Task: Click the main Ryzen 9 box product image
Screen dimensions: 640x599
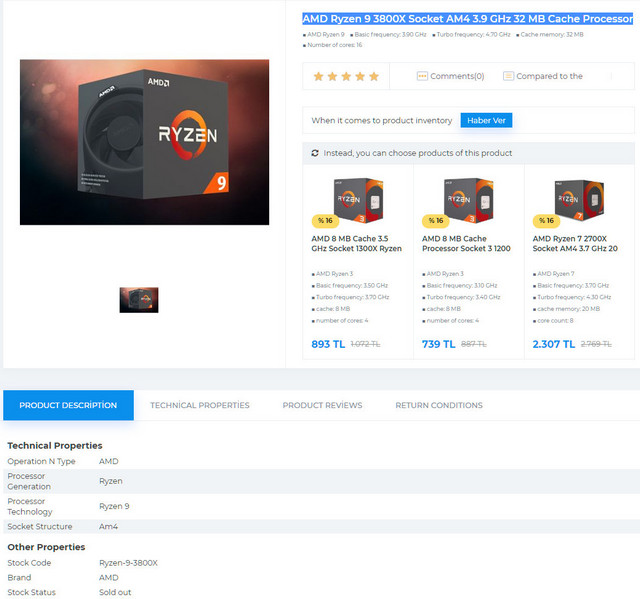Action: point(144,142)
